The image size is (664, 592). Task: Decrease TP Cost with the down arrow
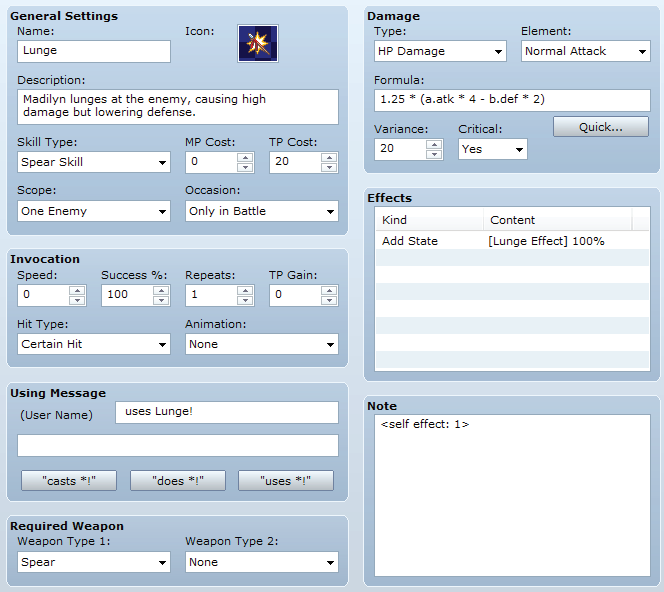pos(329,167)
